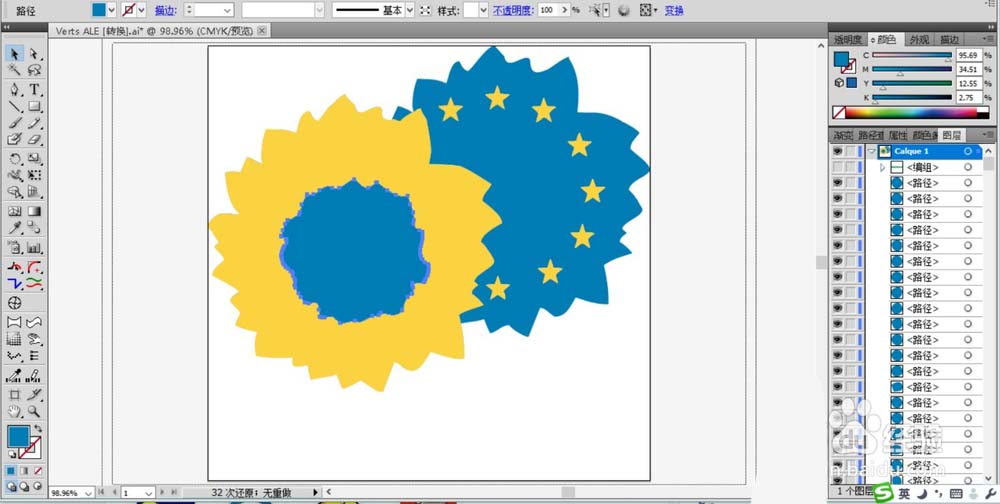This screenshot has height=504, width=1000.
Task: Open the brush definition 基本 dropdown
Action: coord(409,10)
